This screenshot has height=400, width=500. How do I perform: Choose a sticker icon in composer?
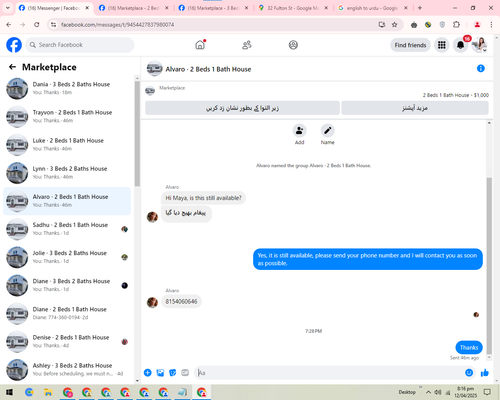tap(173, 373)
